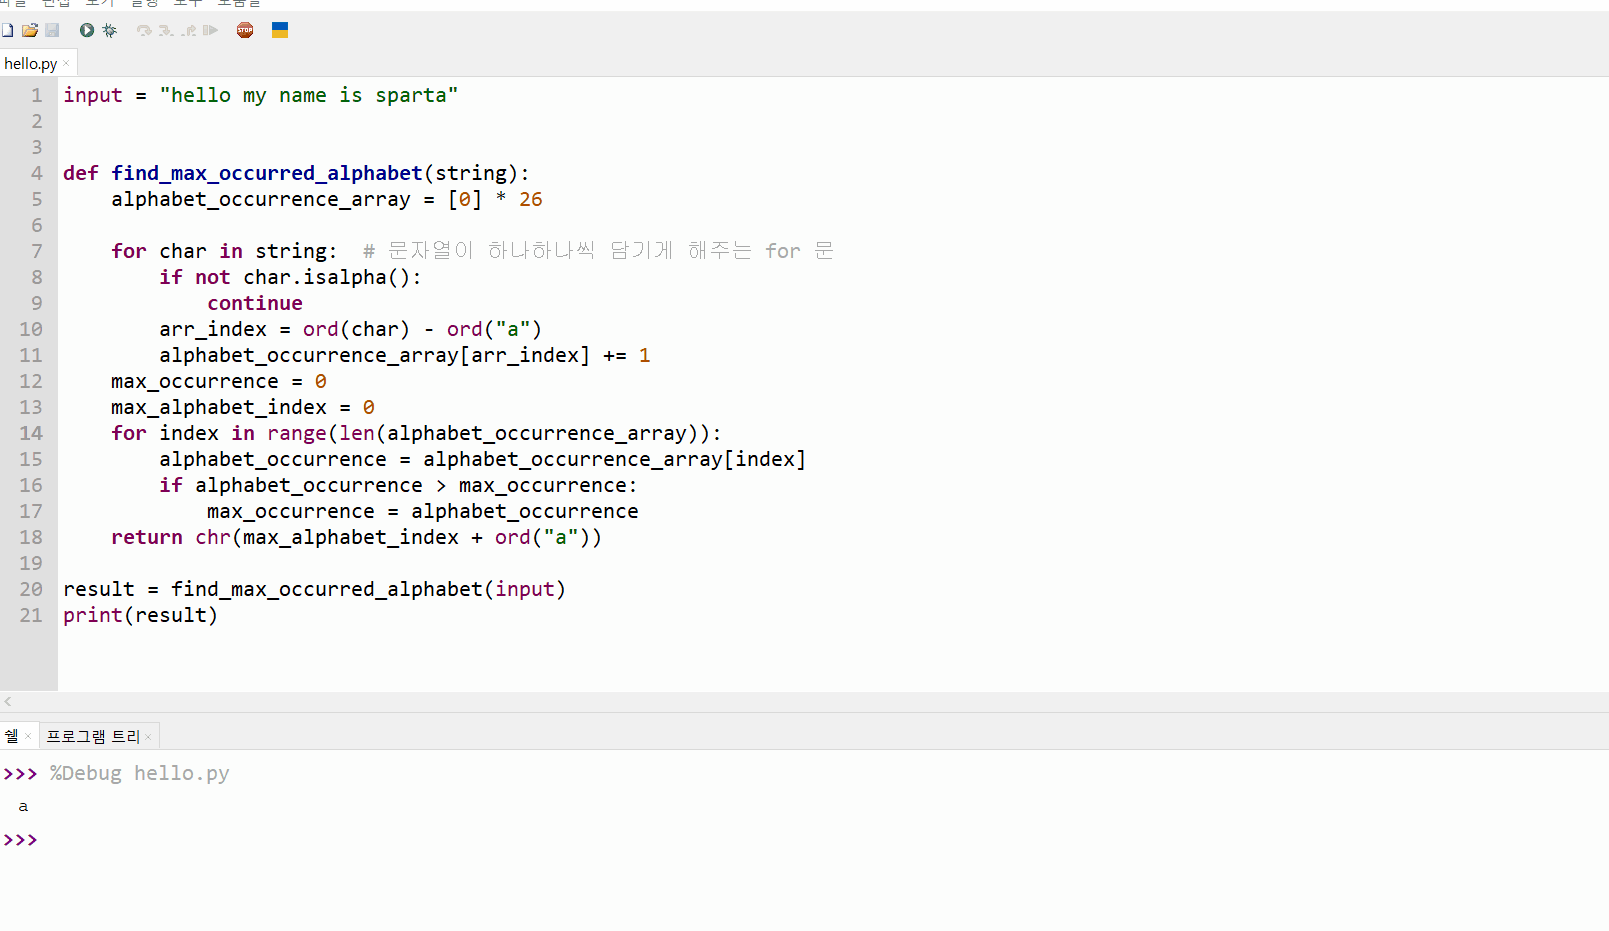Select the hello.py editor tab

(31, 63)
